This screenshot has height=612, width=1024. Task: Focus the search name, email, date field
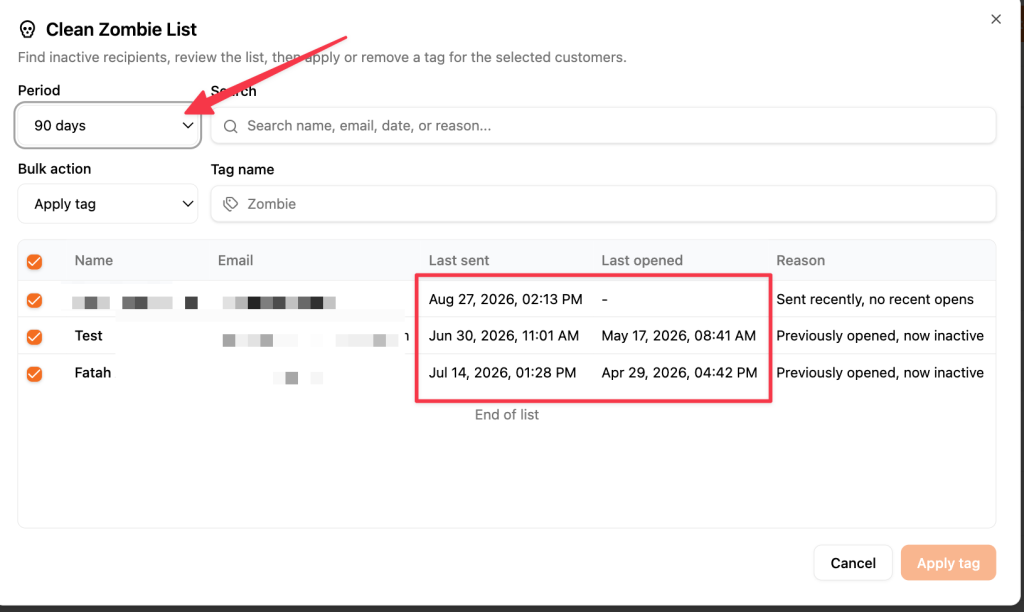(x=603, y=125)
